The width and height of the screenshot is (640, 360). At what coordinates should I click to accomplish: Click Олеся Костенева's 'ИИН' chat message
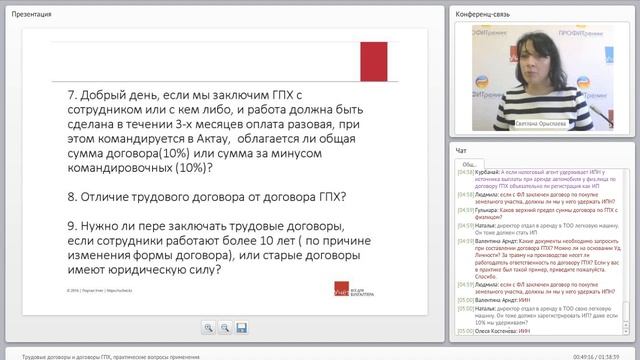pyautogui.click(x=494, y=331)
